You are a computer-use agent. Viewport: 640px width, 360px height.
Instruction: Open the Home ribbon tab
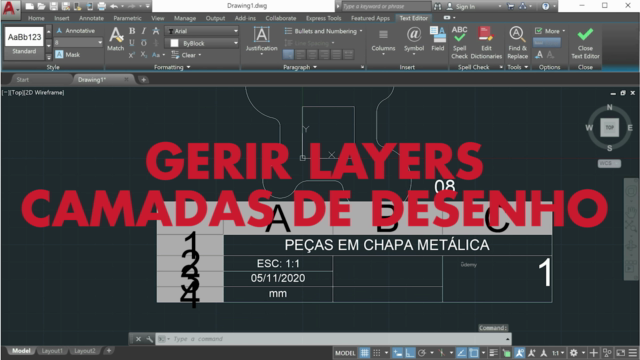click(36, 18)
